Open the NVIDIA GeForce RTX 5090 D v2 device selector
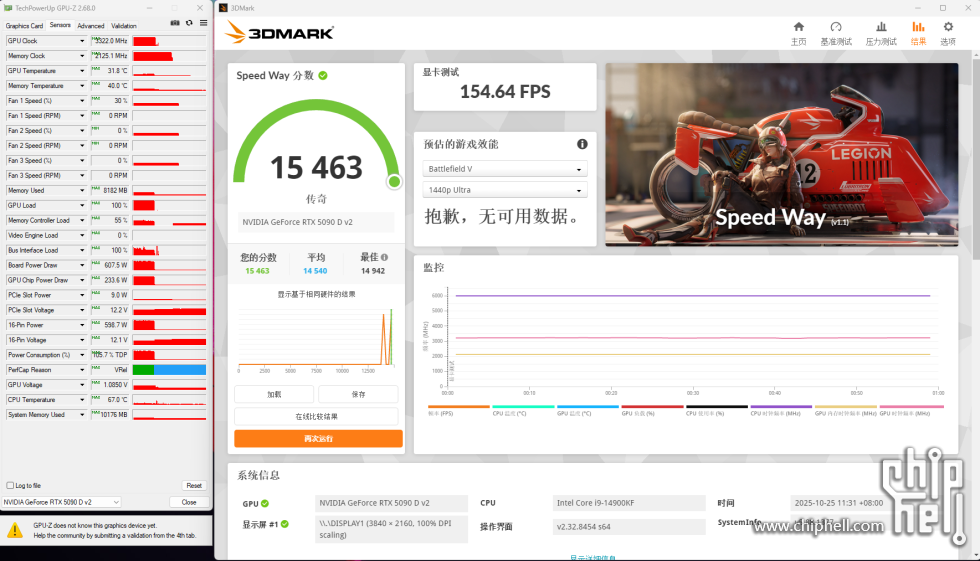Screen dimensions: 980x561 tap(61, 502)
